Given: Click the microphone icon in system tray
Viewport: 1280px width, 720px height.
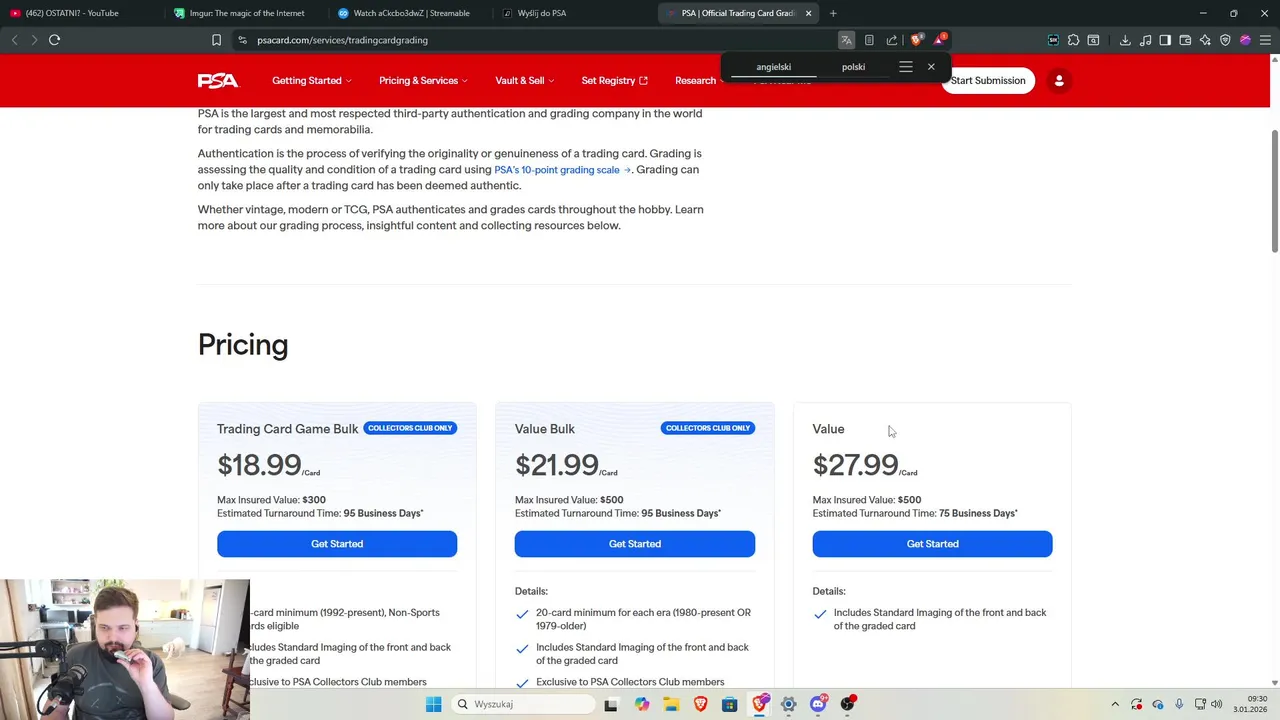Looking at the screenshot, I should [1179, 704].
